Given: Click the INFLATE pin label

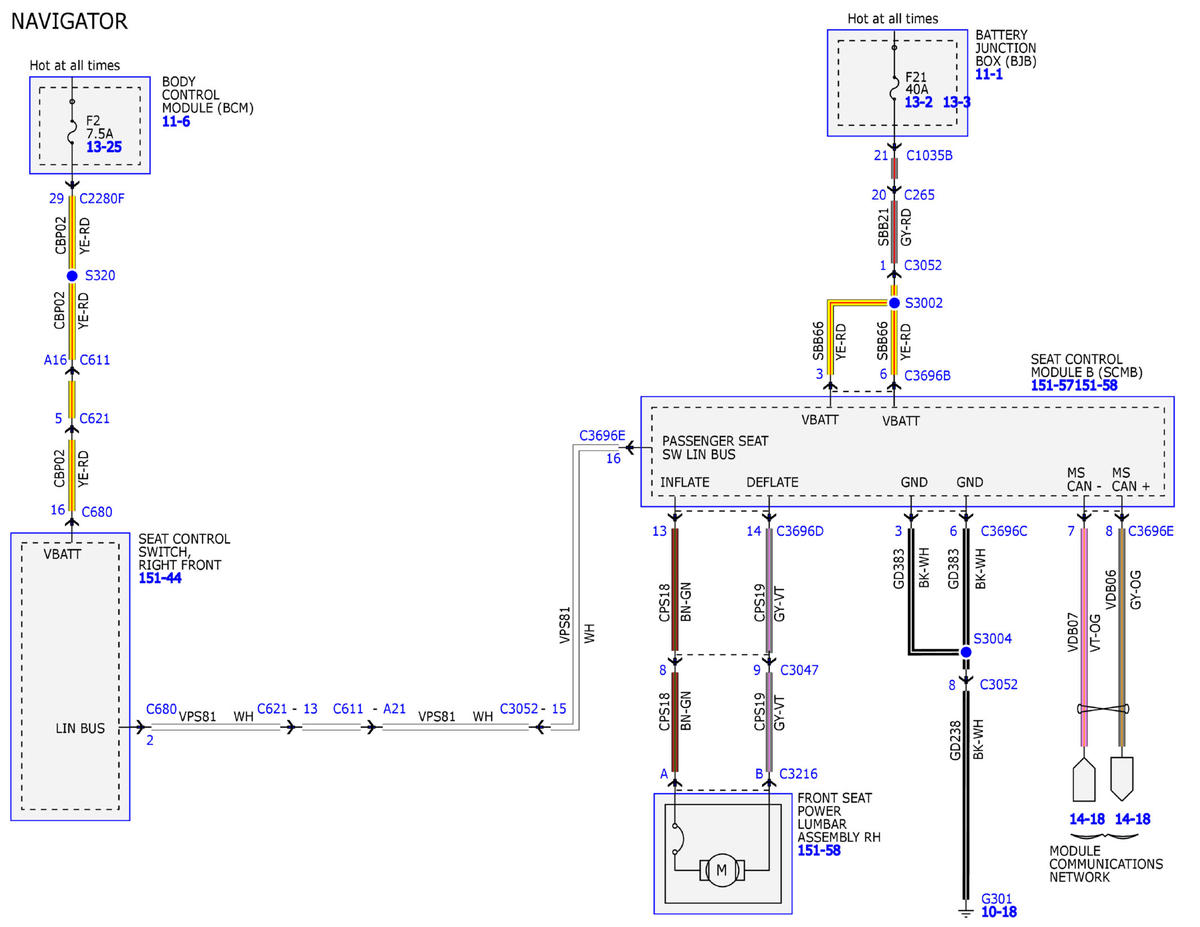Looking at the screenshot, I should [x=685, y=482].
